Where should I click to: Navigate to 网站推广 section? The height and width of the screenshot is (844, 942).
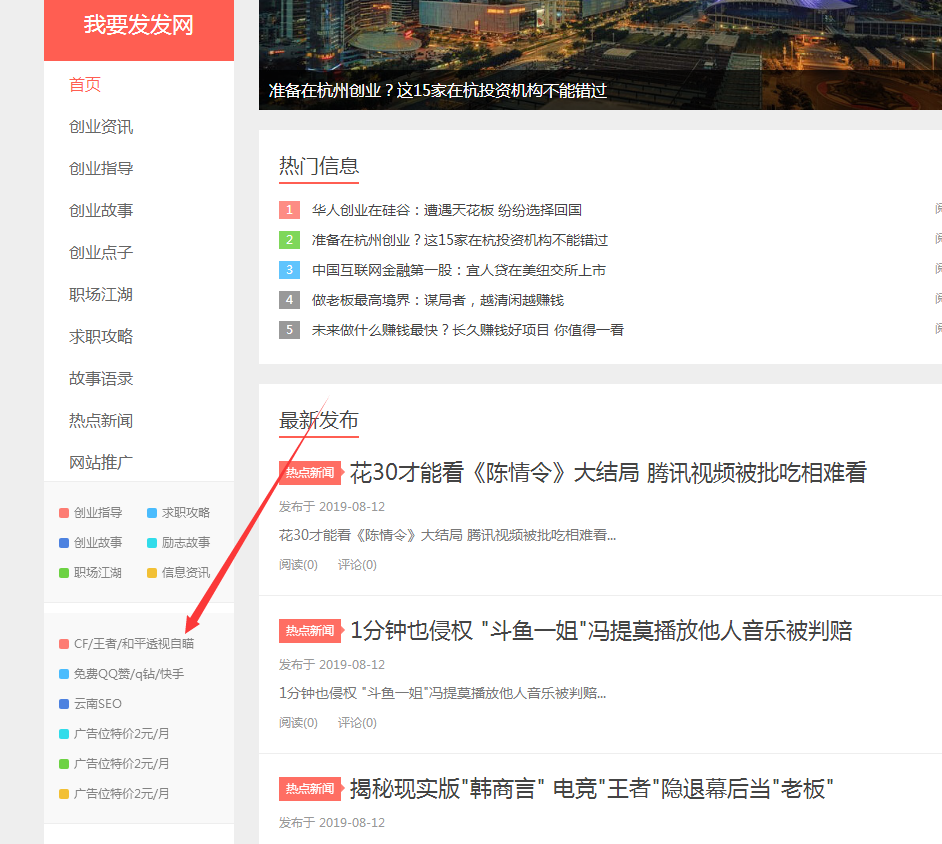click(101, 463)
